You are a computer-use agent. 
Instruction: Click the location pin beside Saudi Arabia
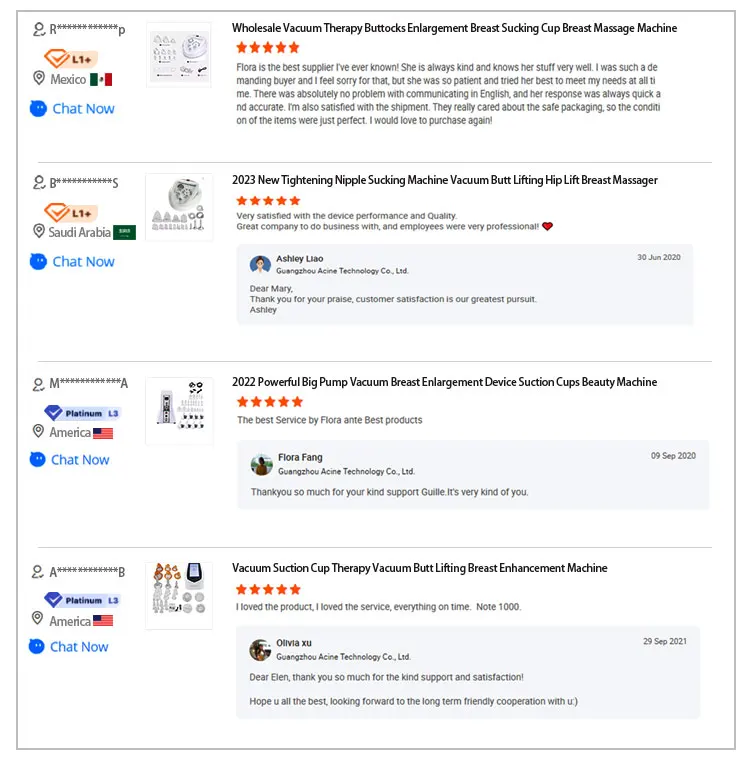[38, 231]
